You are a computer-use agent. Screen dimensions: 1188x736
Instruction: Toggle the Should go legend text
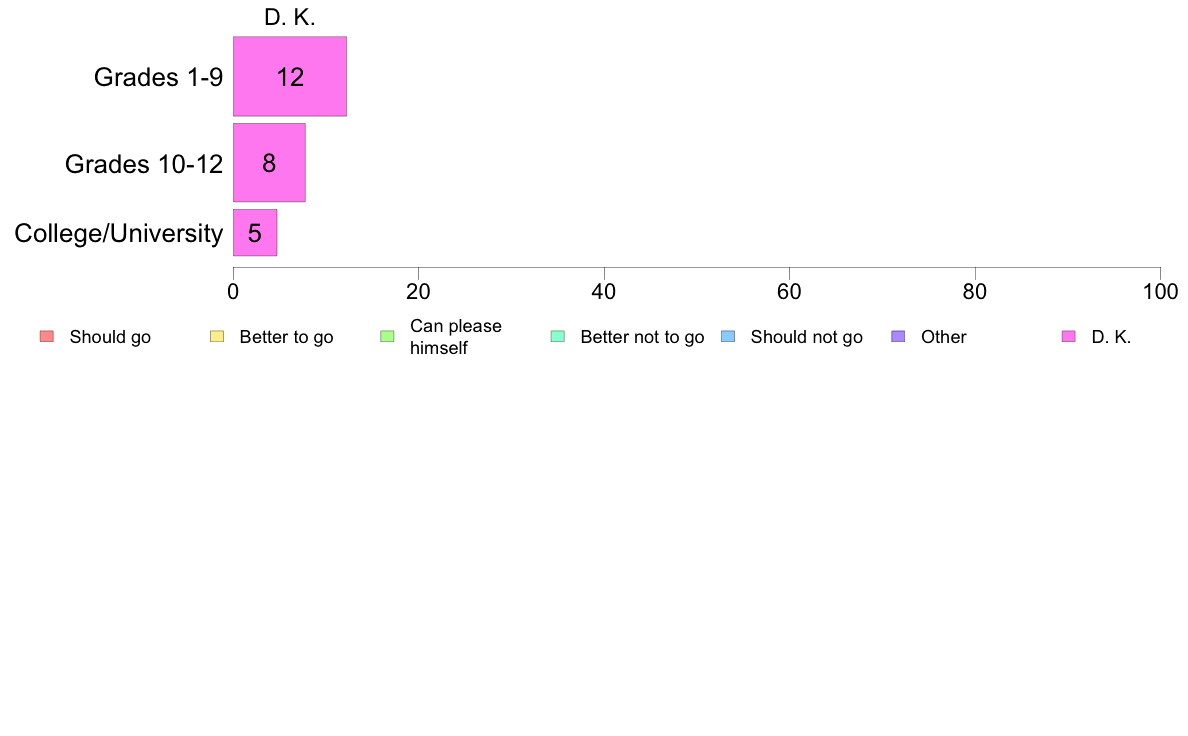point(110,337)
